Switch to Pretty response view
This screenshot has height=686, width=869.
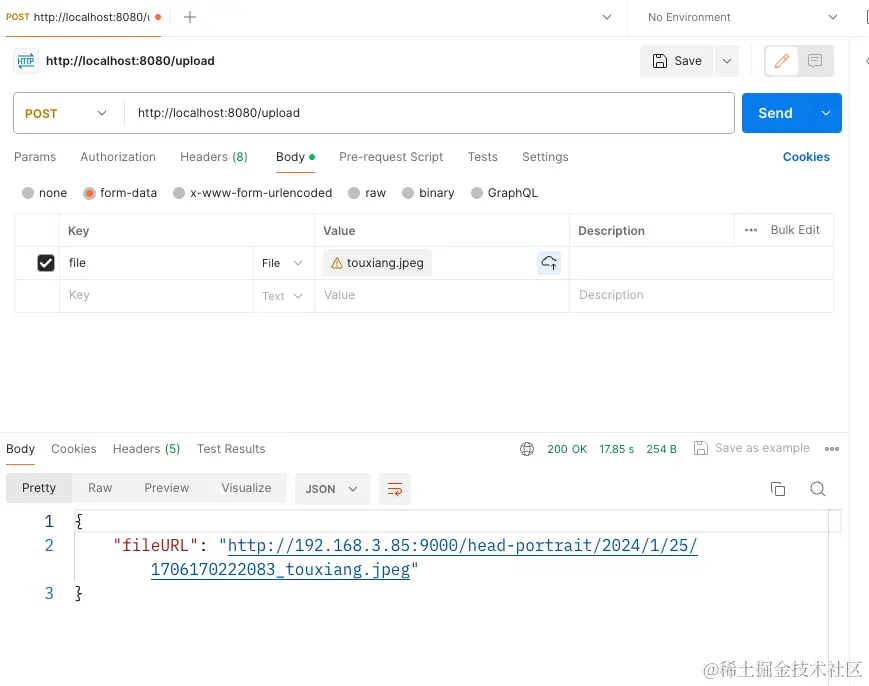point(39,488)
